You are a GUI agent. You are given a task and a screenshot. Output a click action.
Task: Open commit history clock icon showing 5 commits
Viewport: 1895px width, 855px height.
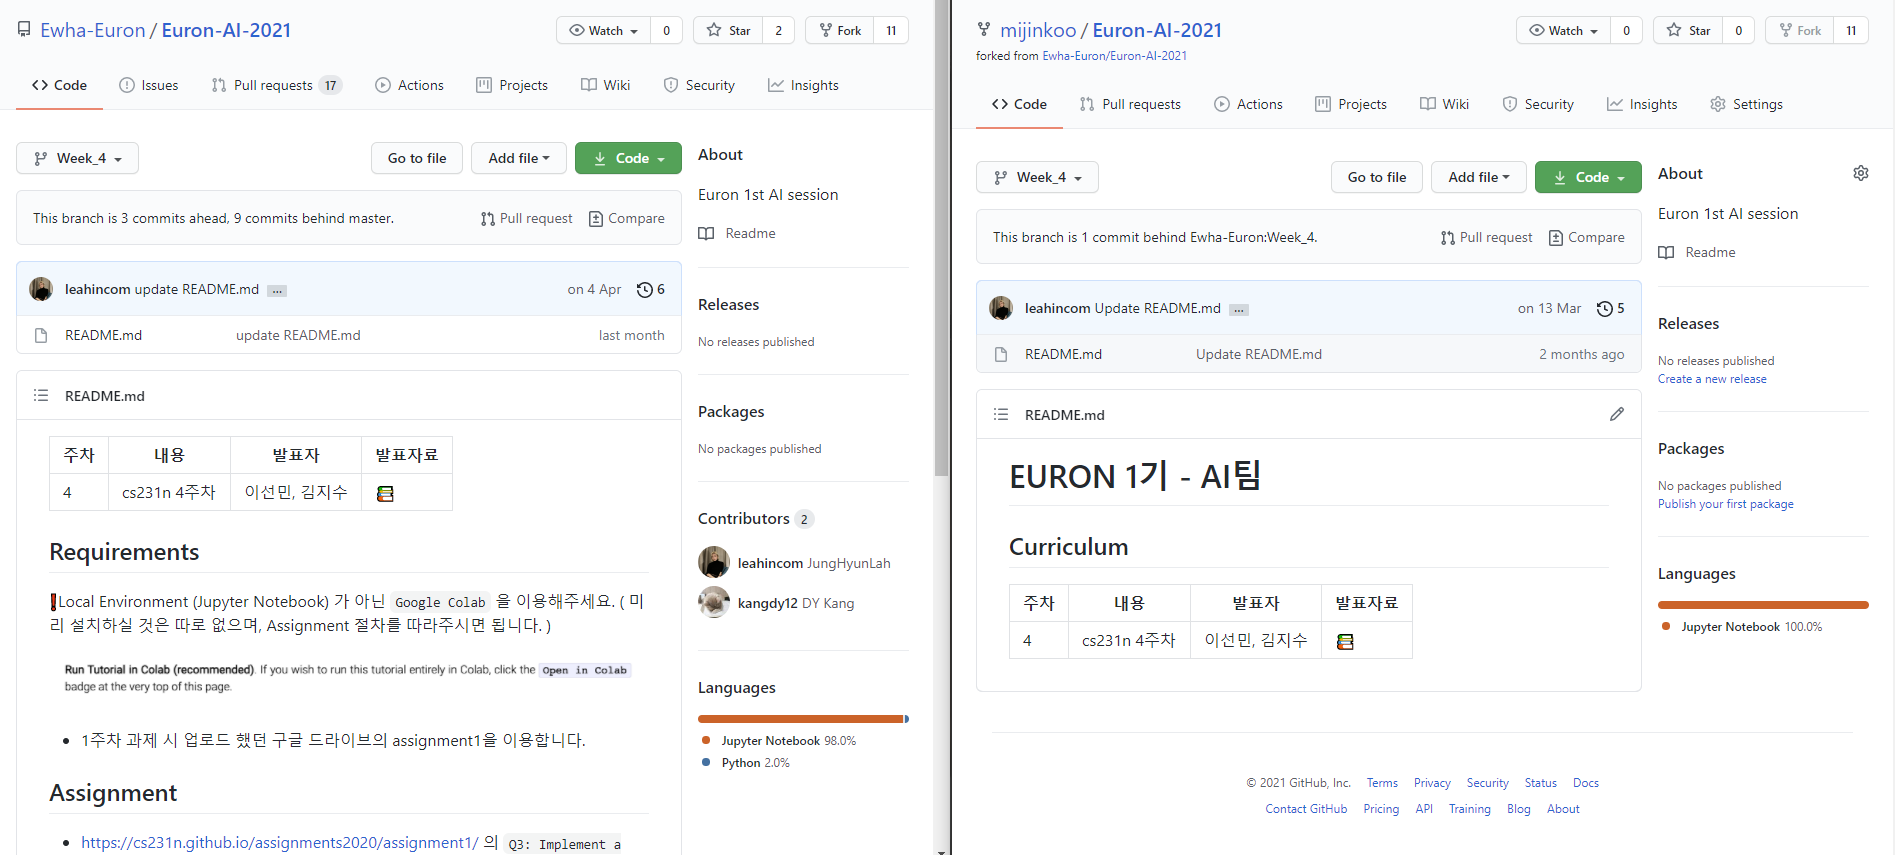(1604, 309)
